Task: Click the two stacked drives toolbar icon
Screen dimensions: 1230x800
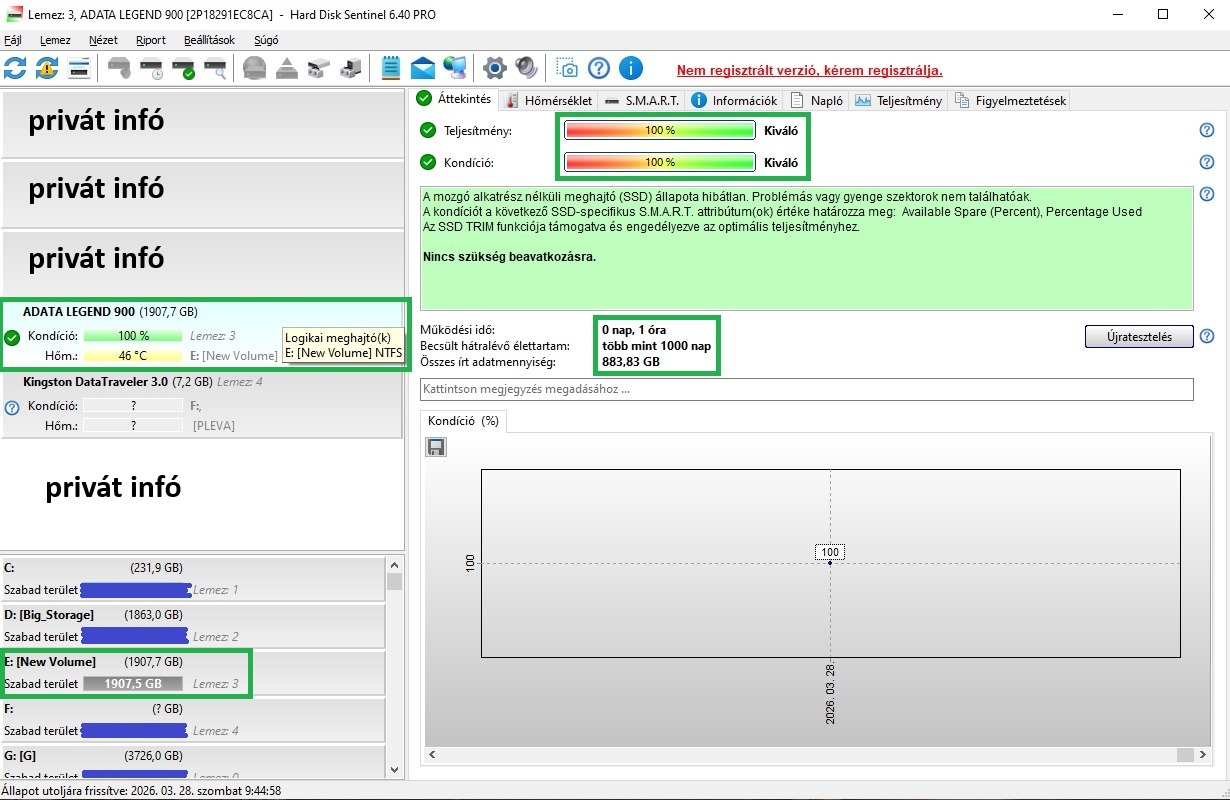Action: pyautogui.click(x=319, y=68)
